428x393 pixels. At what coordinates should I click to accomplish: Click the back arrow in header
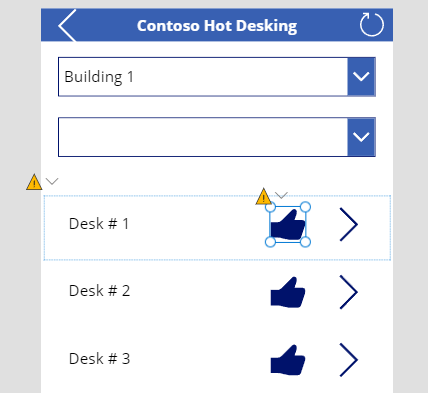click(x=67, y=25)
